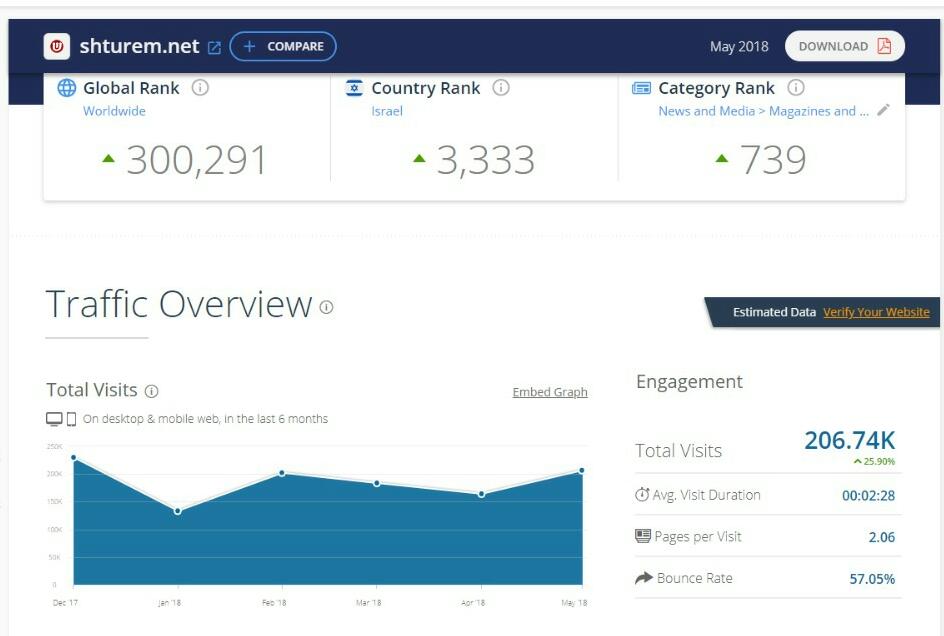Edit category with the pencil icon
This screenshot has height=636, width=944.
(883, 111)
